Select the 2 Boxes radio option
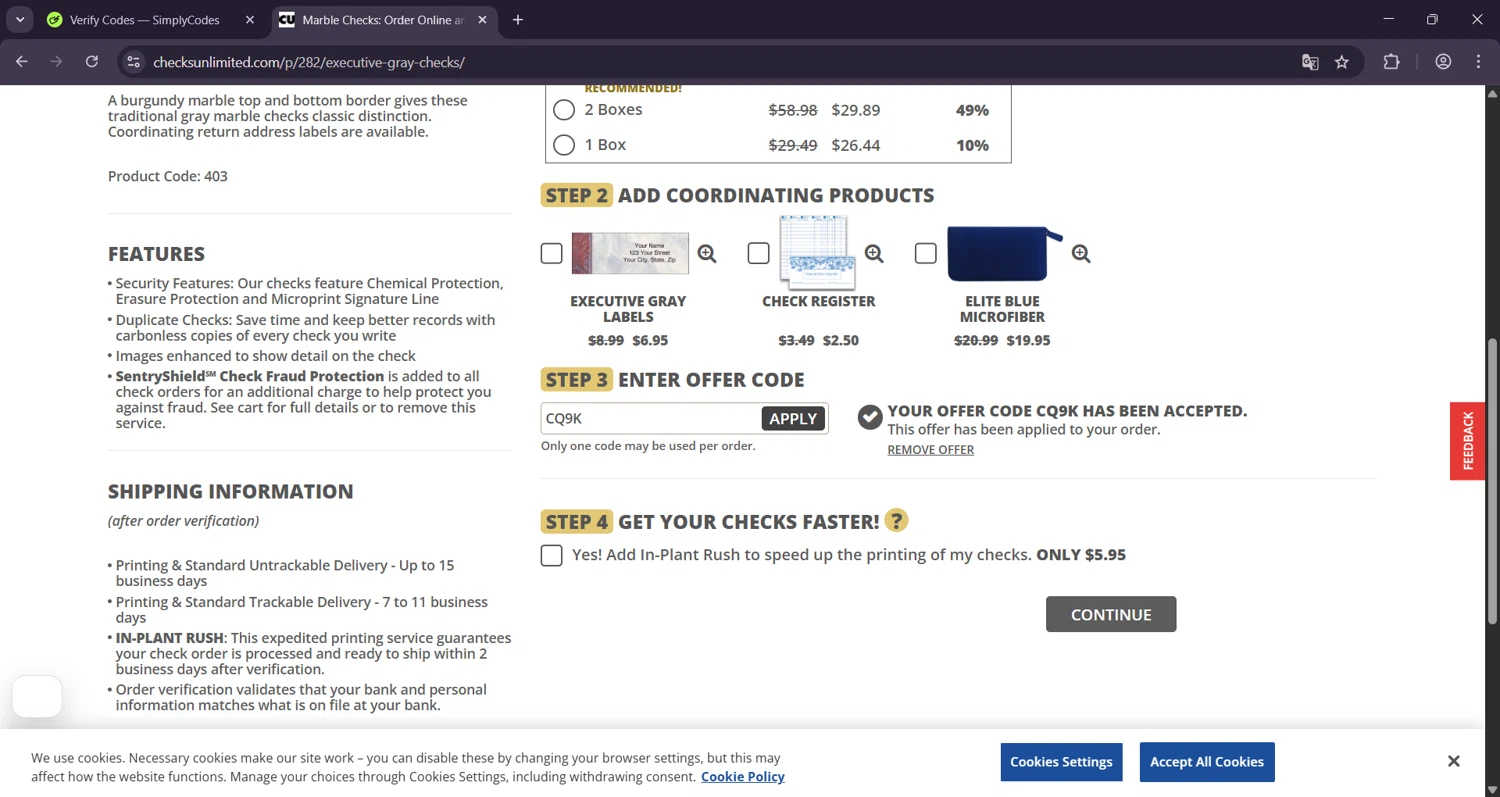 tap(564, 110)
